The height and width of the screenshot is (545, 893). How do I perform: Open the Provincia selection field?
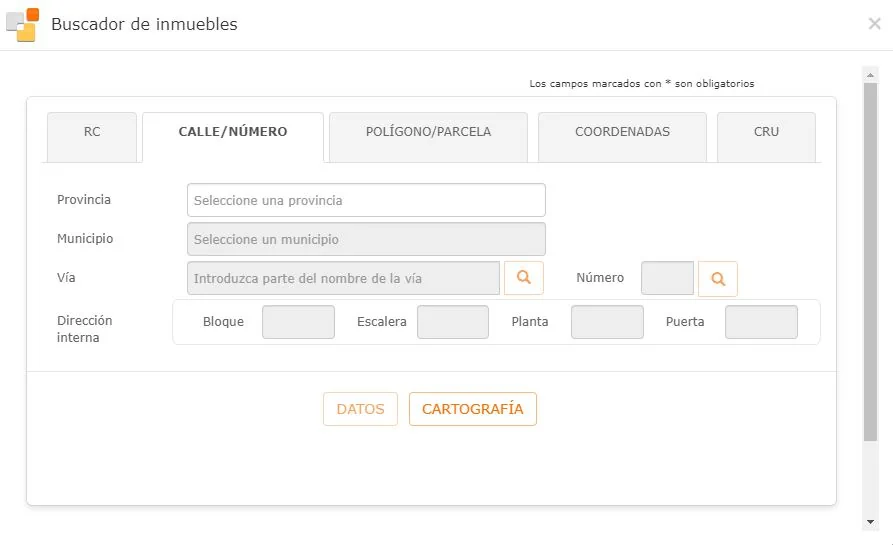[366, 200]
